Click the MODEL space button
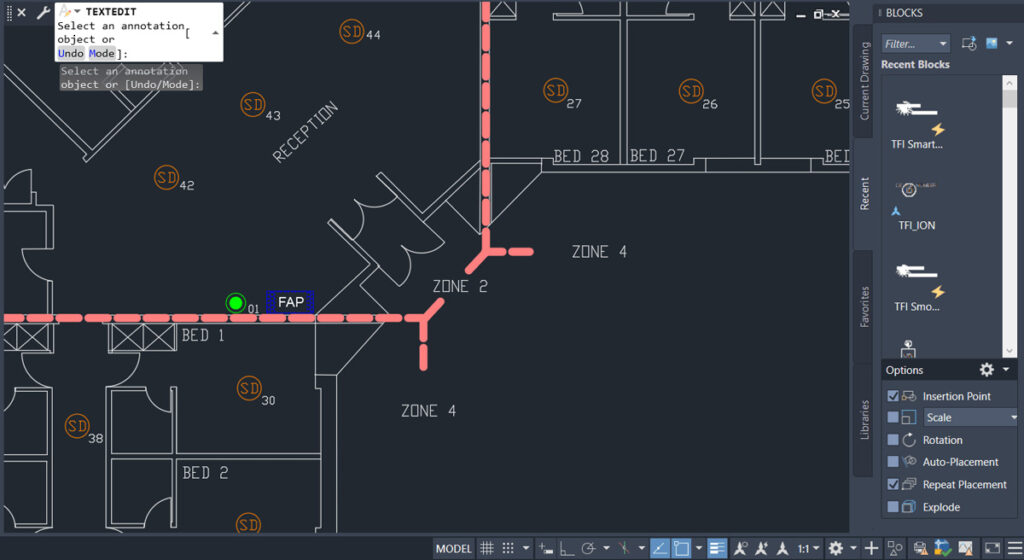The image size is (1024, 560). pyautogui.click(x=453, y=548)
